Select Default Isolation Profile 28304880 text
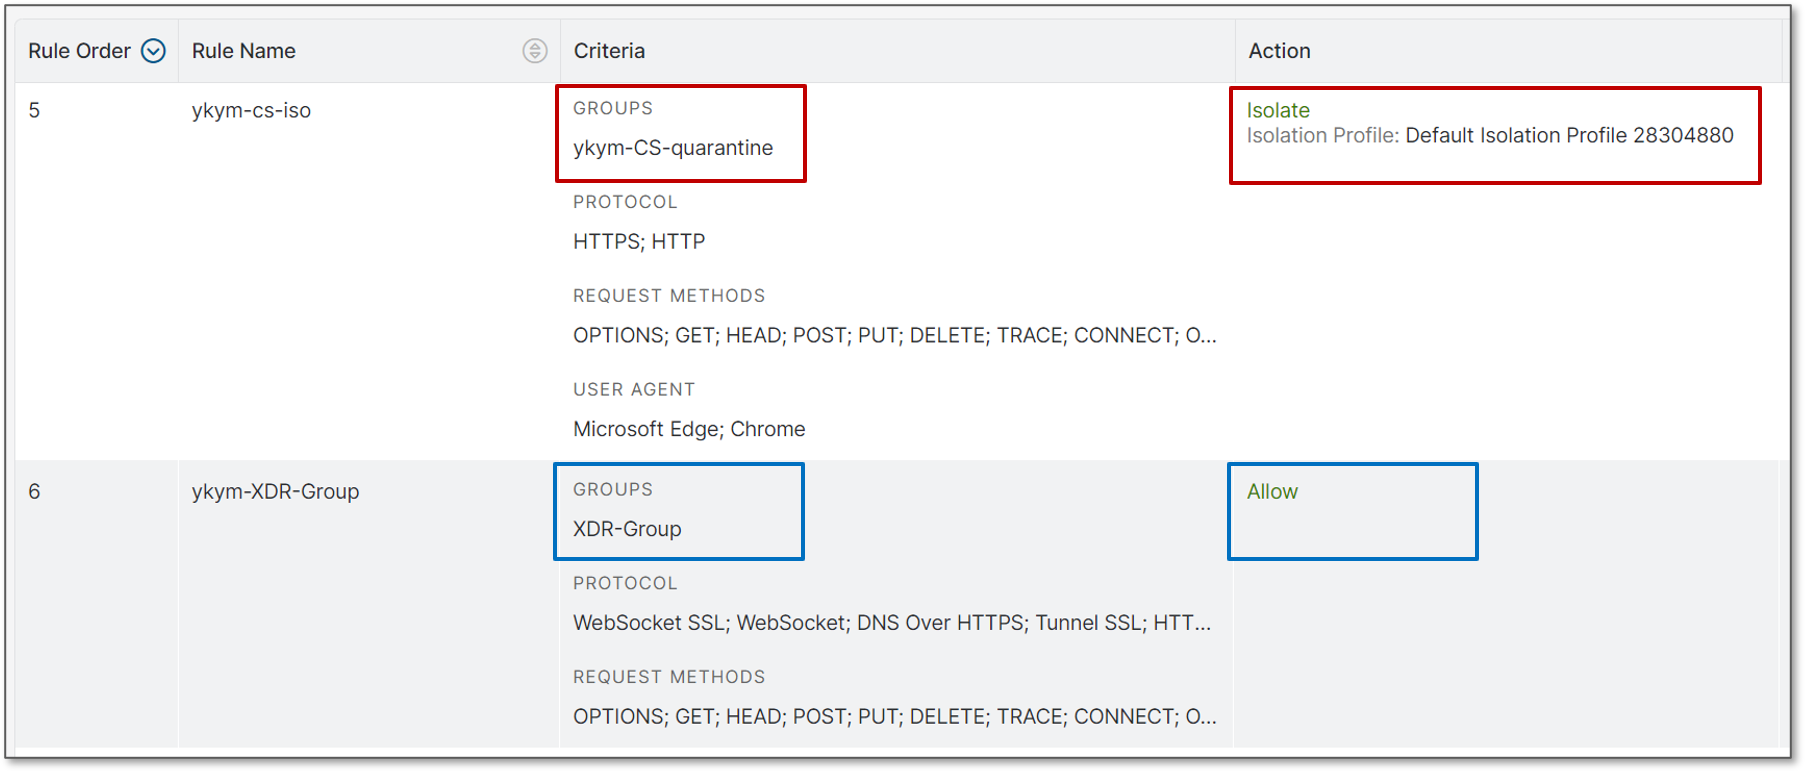The height and width of the screenshot is (772, 1805). tap(1569, 135)
